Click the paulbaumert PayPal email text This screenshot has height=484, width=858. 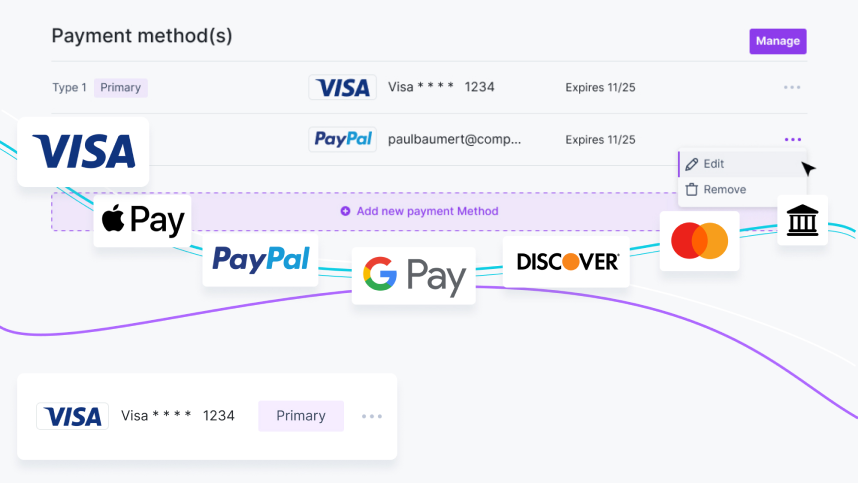tap(454, 140)
